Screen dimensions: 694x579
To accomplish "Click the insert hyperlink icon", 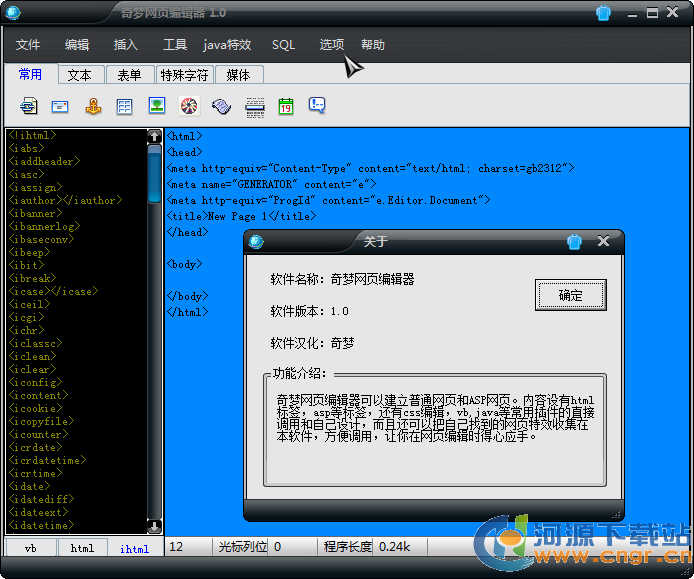I will pos(29,106).
